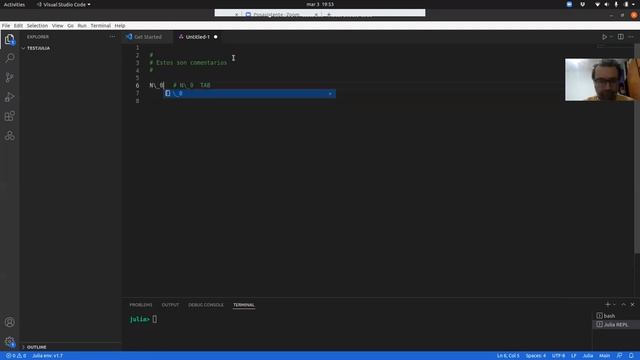640x360 pixels.
Task: Open the Run and Debug view
Action: [x=9, y=97]
